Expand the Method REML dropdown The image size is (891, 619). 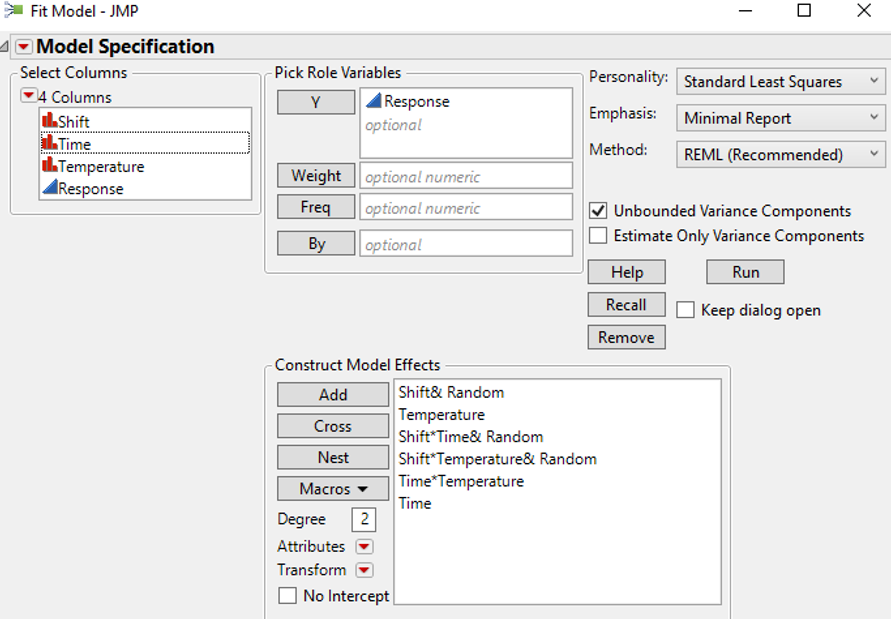tap(780, 155)
